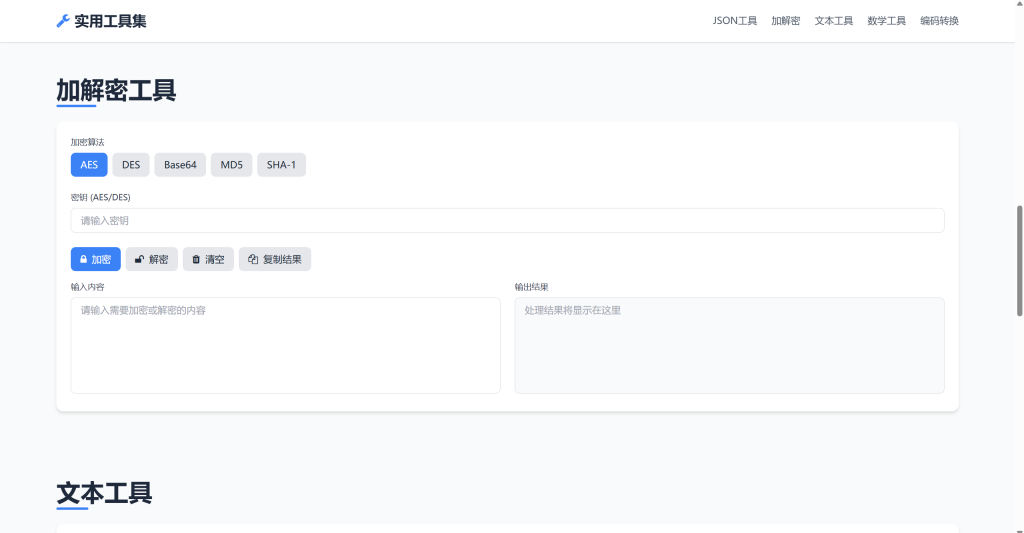1024x533 pixels.
Task: Switch algorithm to MD5
Action: pos(231,165)
